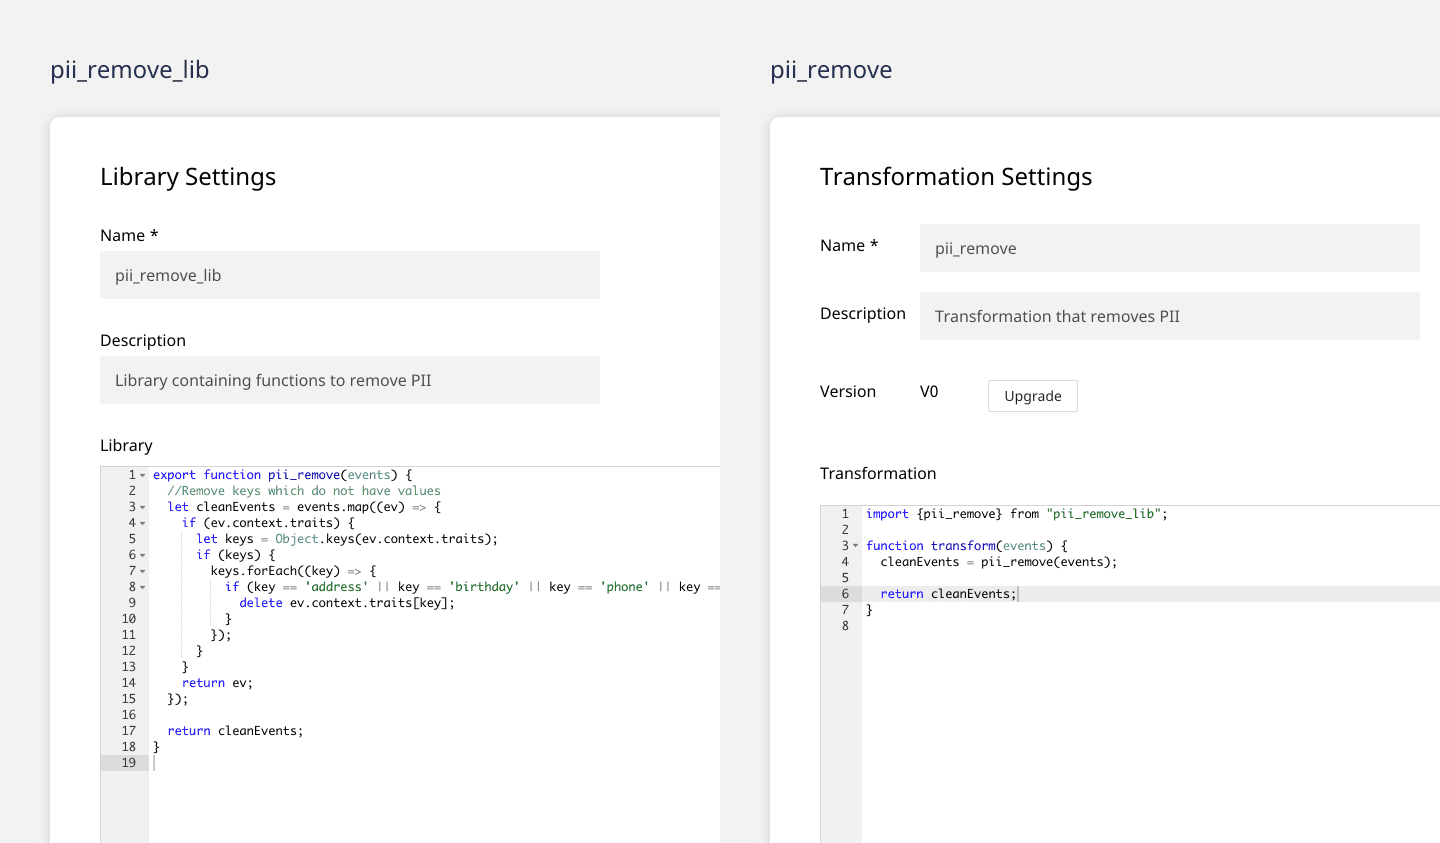Click the '//Remove keys' comment line

303,491
